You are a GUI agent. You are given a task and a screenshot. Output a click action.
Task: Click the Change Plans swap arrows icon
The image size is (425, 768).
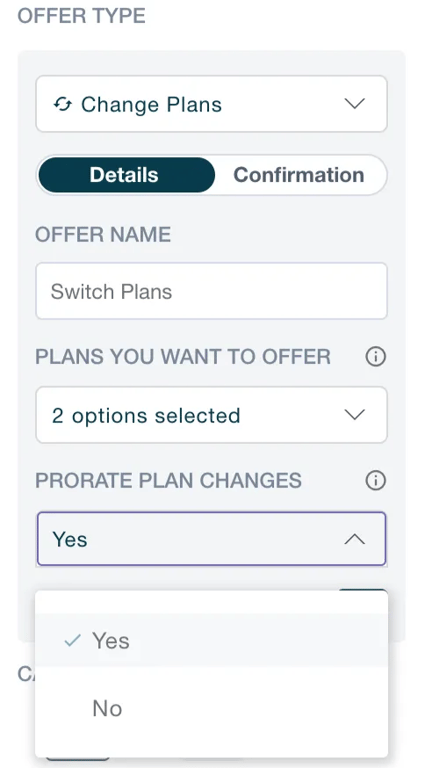pyautogui.click(x=63, y=104)
